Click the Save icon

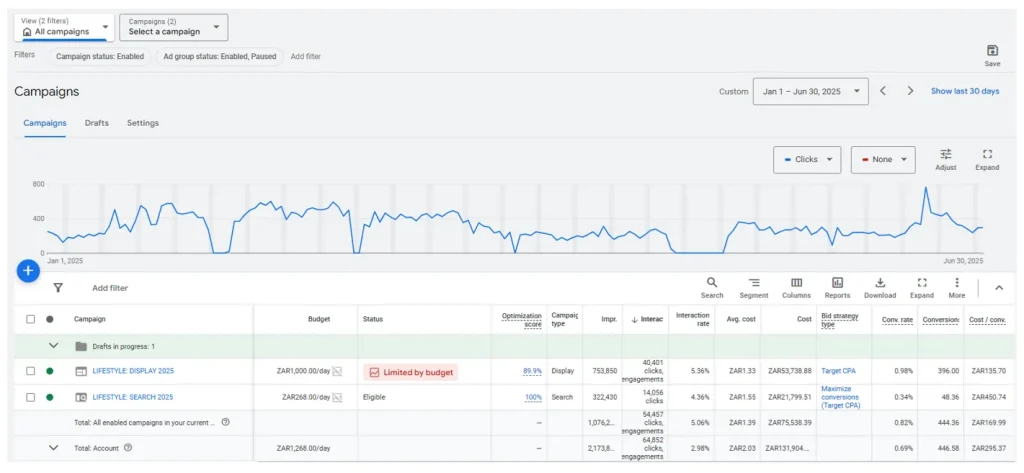click(991, 51)
